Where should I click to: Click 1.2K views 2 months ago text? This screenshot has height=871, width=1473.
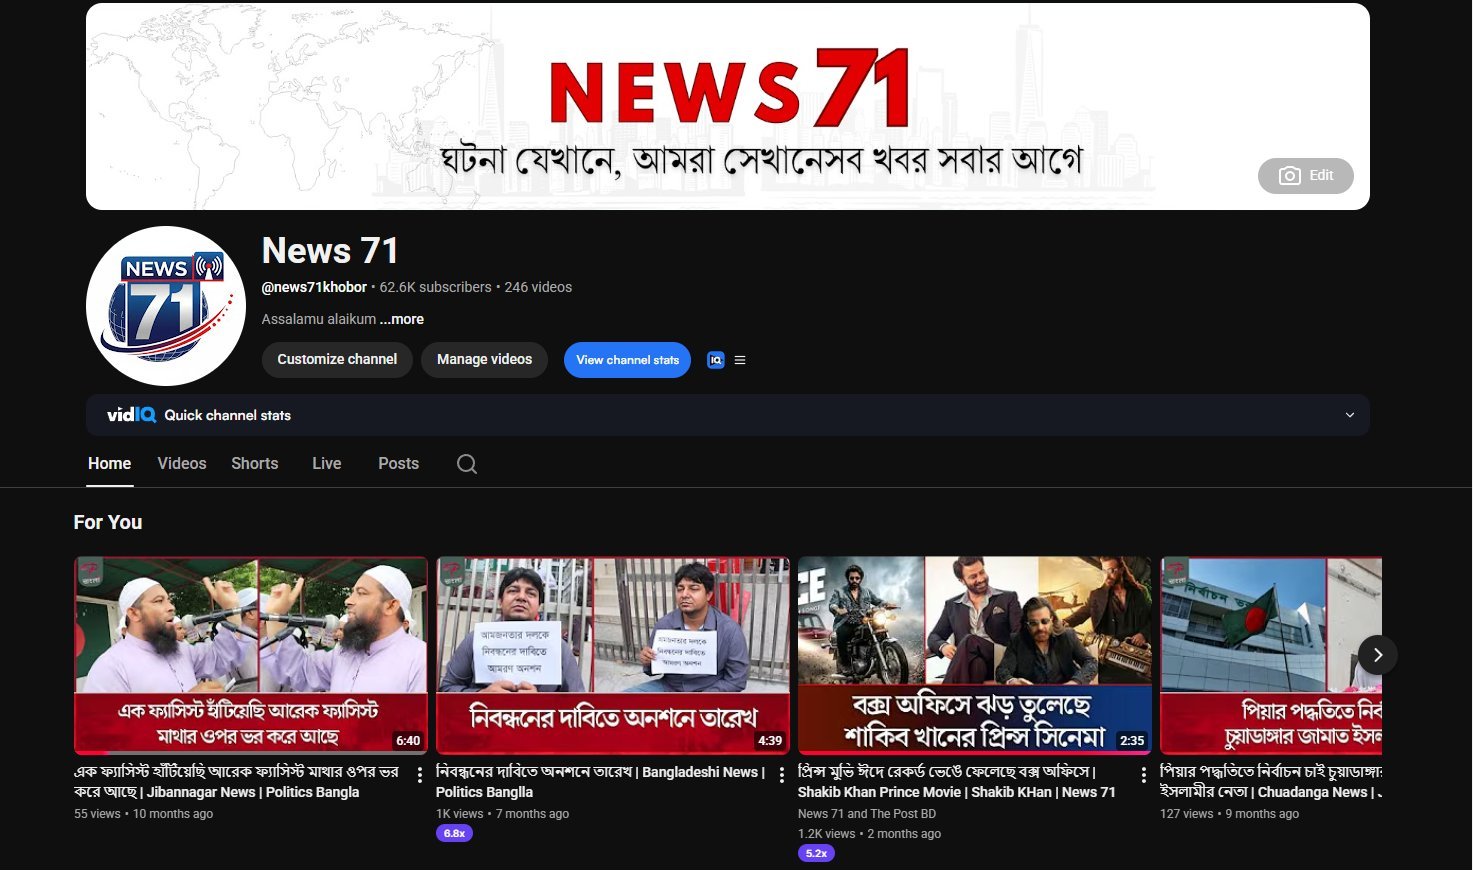869,834
